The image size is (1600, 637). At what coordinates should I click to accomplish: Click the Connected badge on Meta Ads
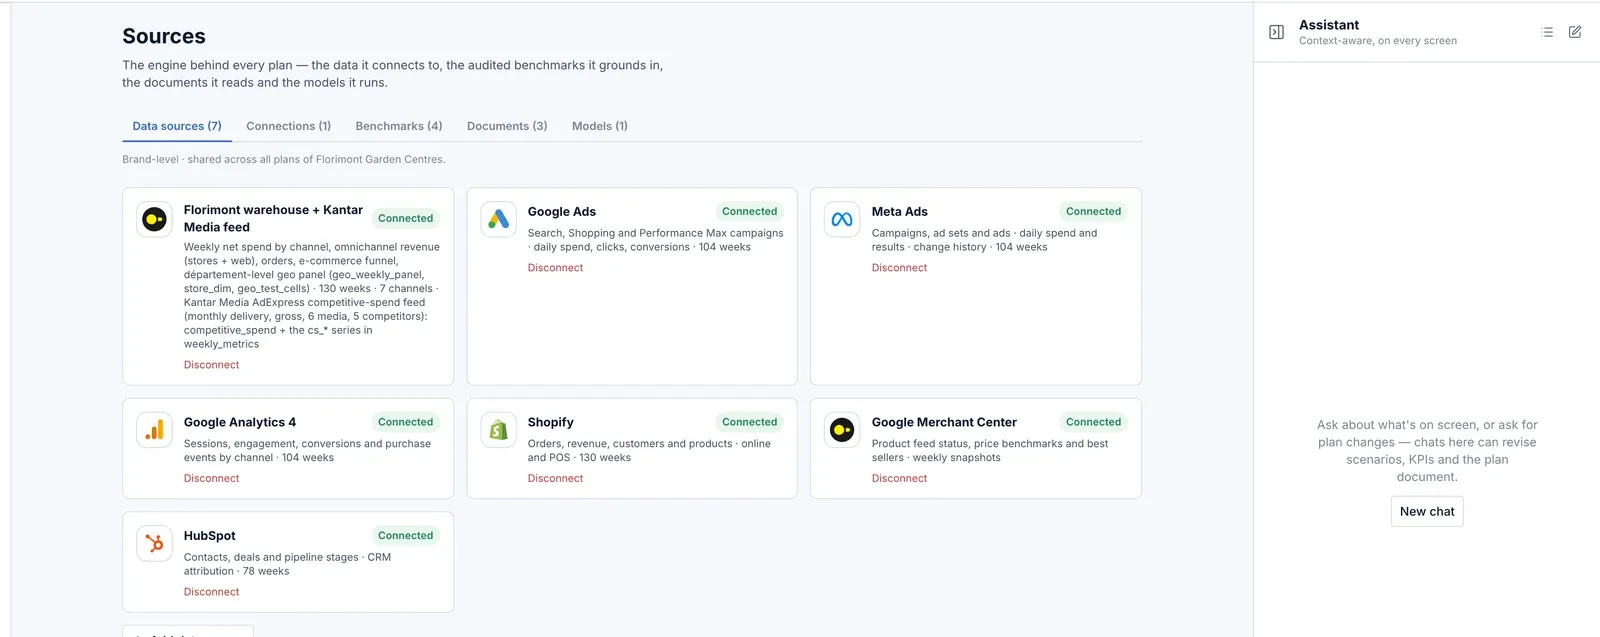click(x=1093, y=212)
